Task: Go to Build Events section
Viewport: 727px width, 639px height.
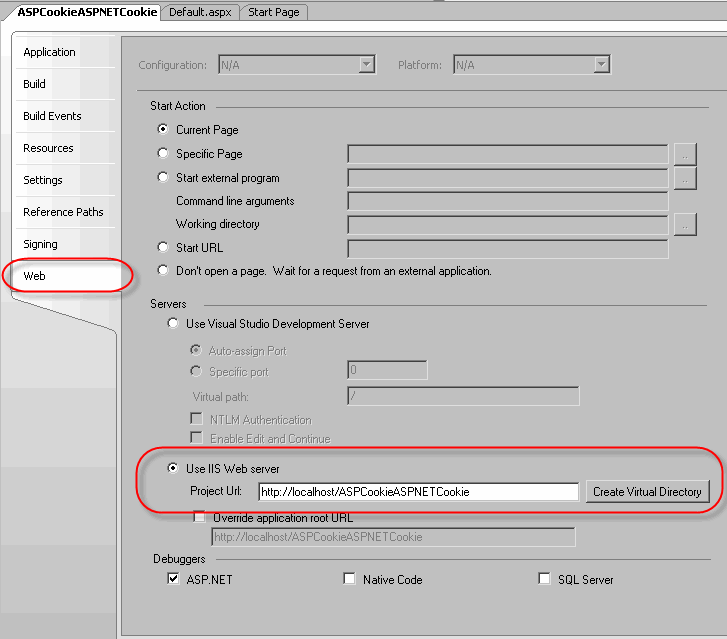Action: point(52,116)
